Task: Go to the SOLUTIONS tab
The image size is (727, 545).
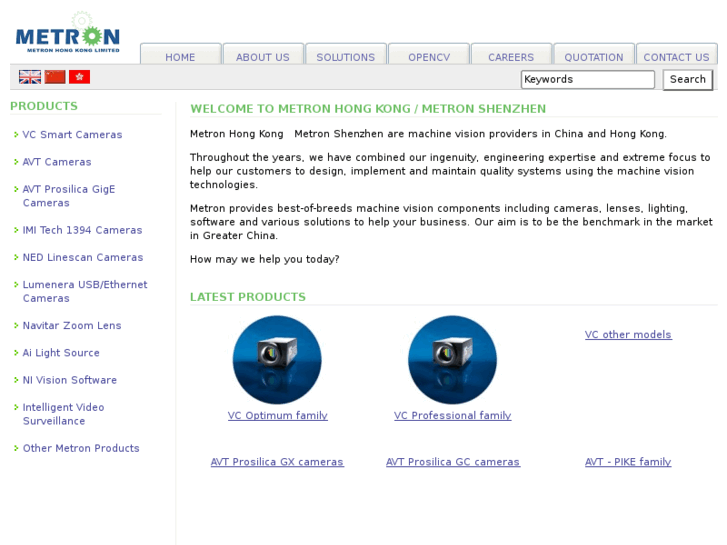Action: click(346, 54)
